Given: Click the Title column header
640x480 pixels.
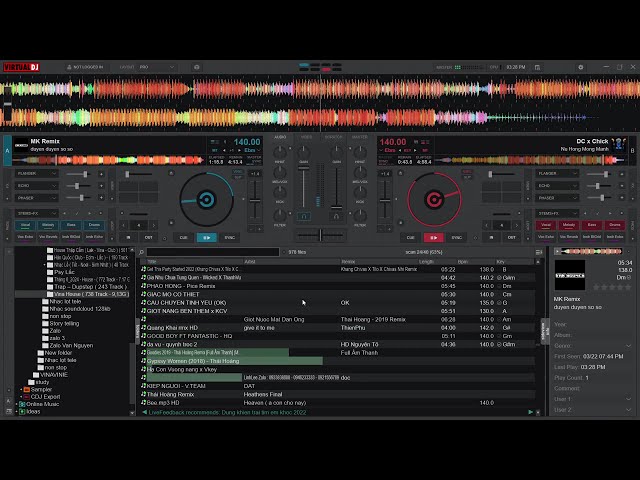Looking at the screenshot, I should (152, 262).
